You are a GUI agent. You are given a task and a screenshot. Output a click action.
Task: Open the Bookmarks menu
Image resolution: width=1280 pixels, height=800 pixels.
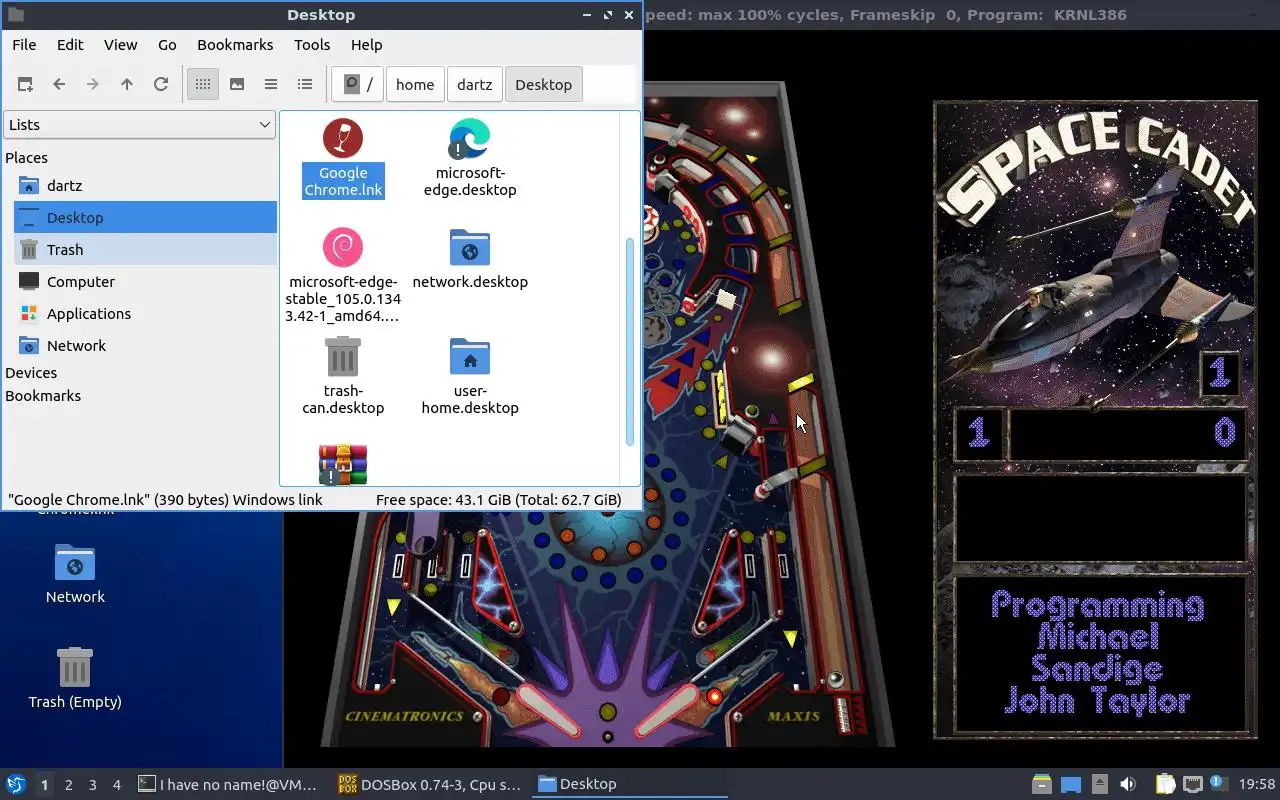coord(235,45)
